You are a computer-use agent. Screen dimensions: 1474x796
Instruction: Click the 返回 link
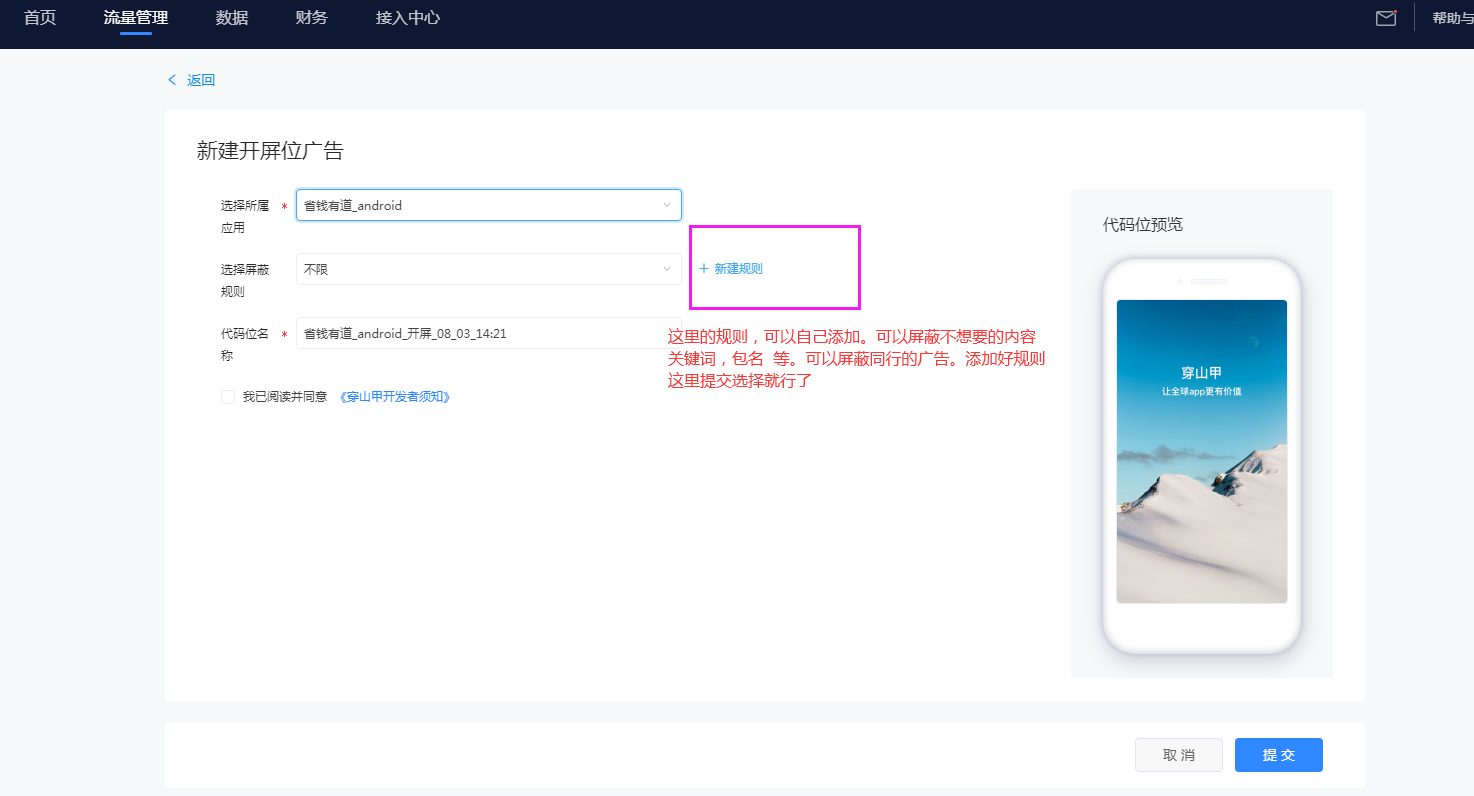point(201,80)
